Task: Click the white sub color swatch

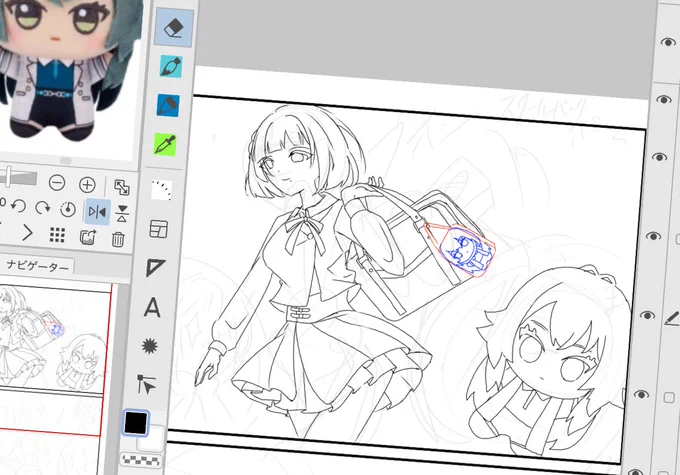Action: (153, 439)
